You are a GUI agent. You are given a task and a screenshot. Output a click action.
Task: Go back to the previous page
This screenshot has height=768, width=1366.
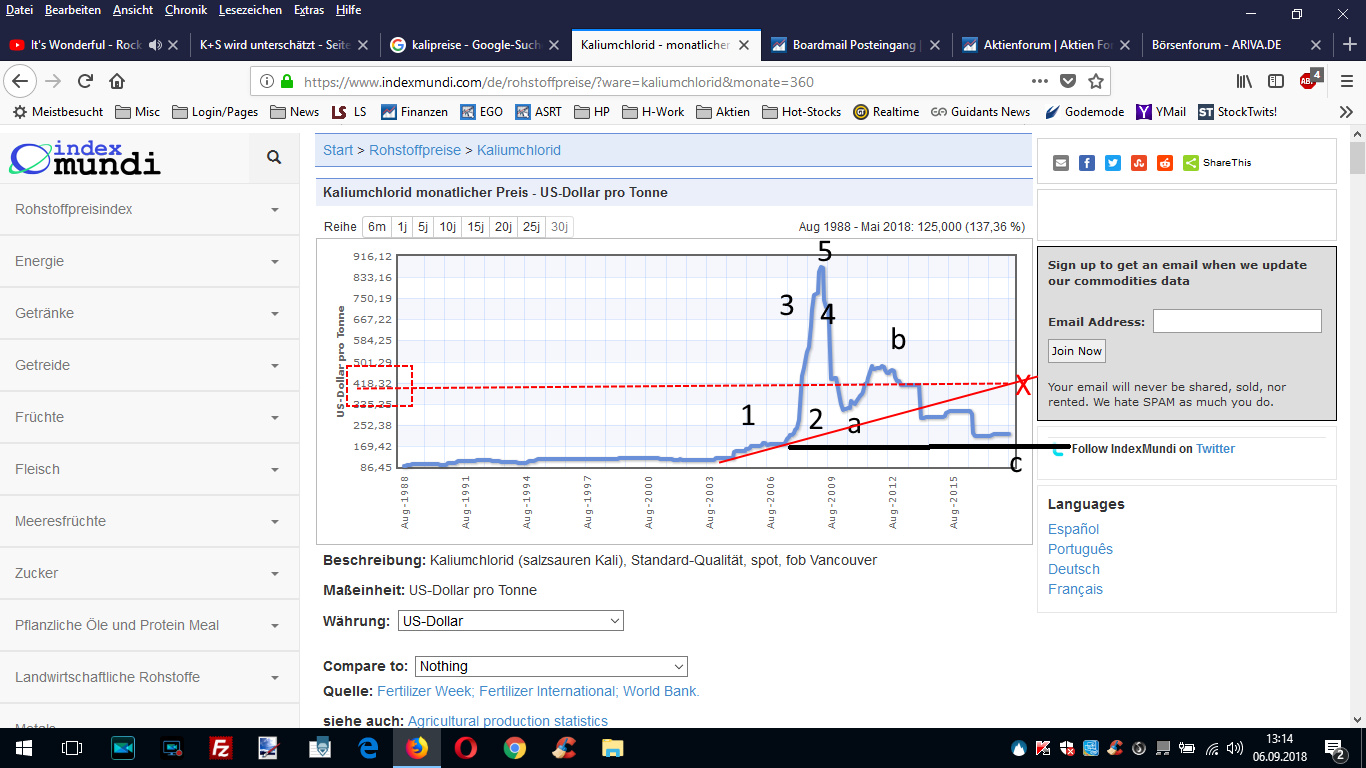pos(22,81)
